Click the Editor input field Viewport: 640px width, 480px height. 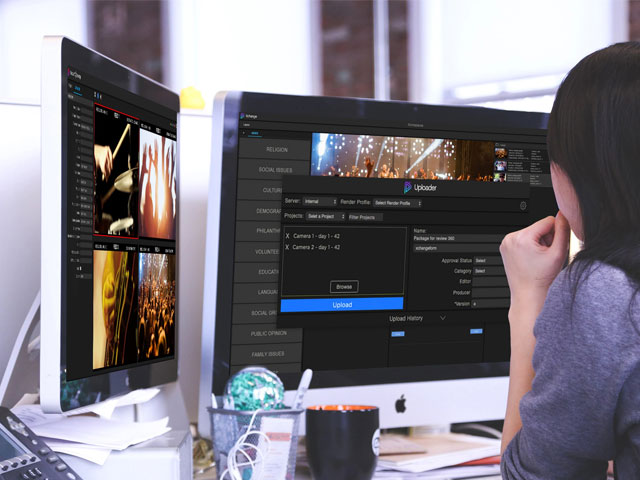coord(490,282)
